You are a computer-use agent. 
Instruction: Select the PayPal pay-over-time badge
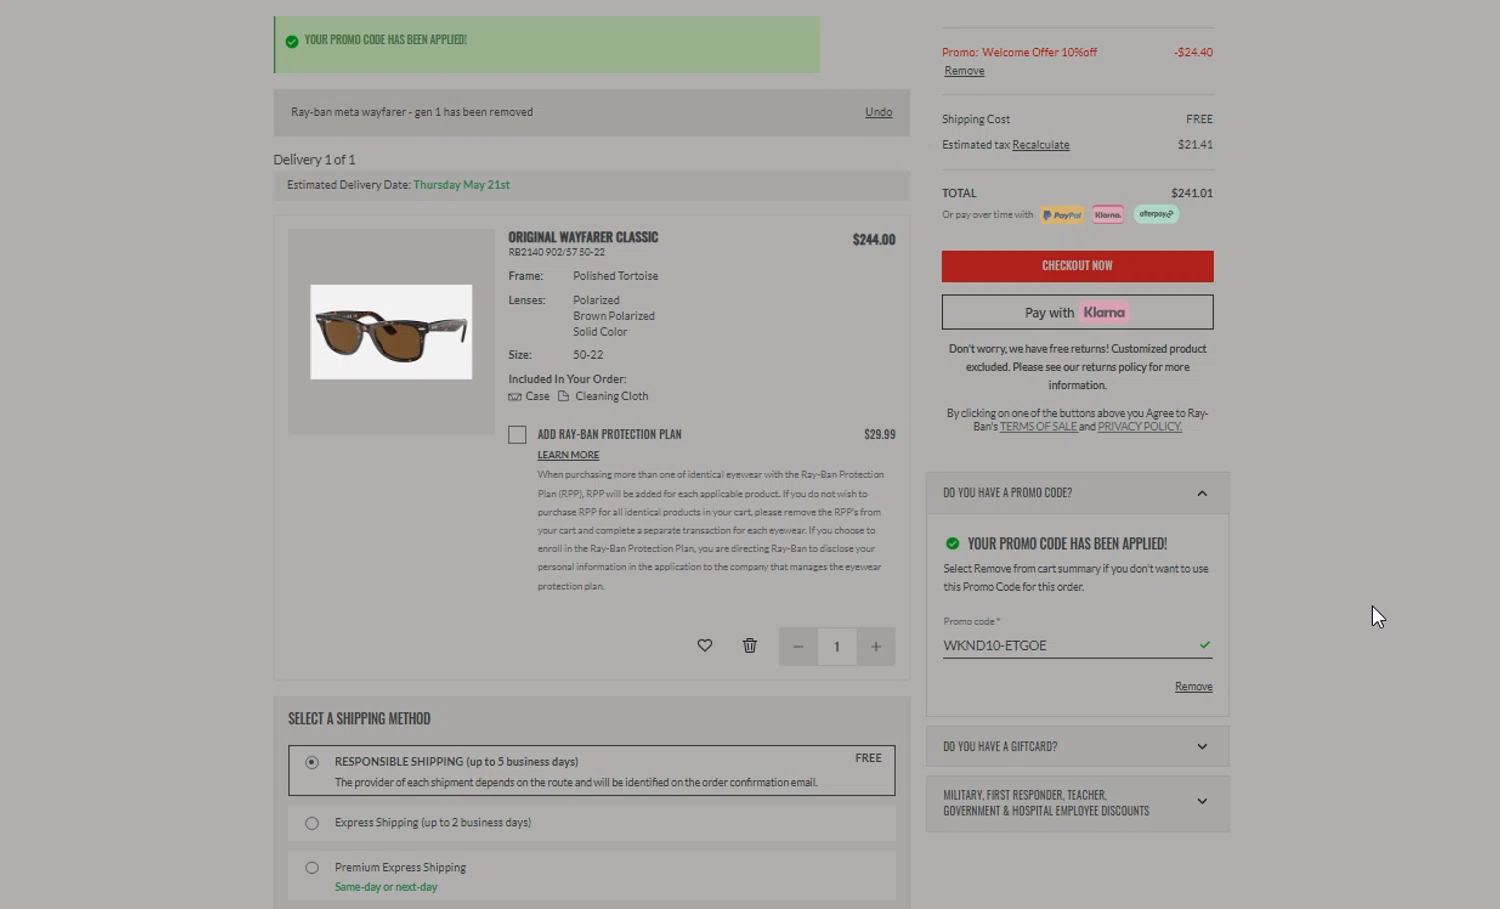[1062, 215]
